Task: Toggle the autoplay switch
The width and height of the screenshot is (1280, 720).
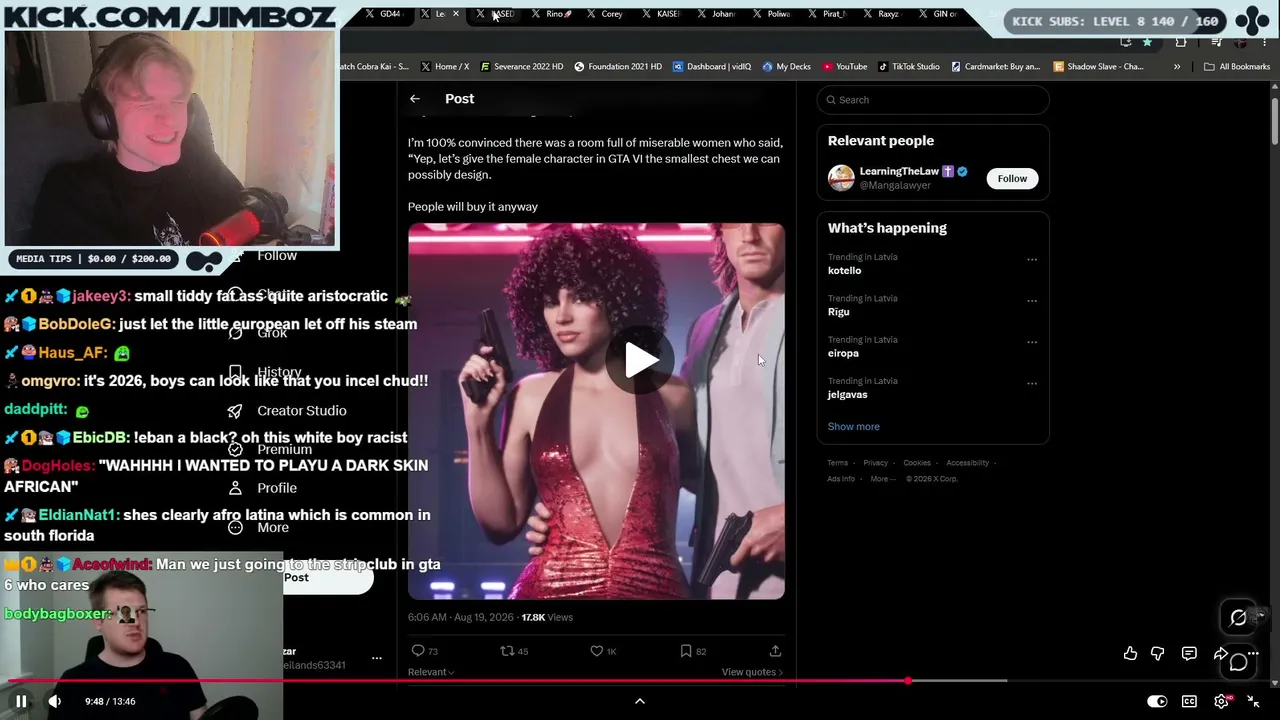Action: [1157, 701]
